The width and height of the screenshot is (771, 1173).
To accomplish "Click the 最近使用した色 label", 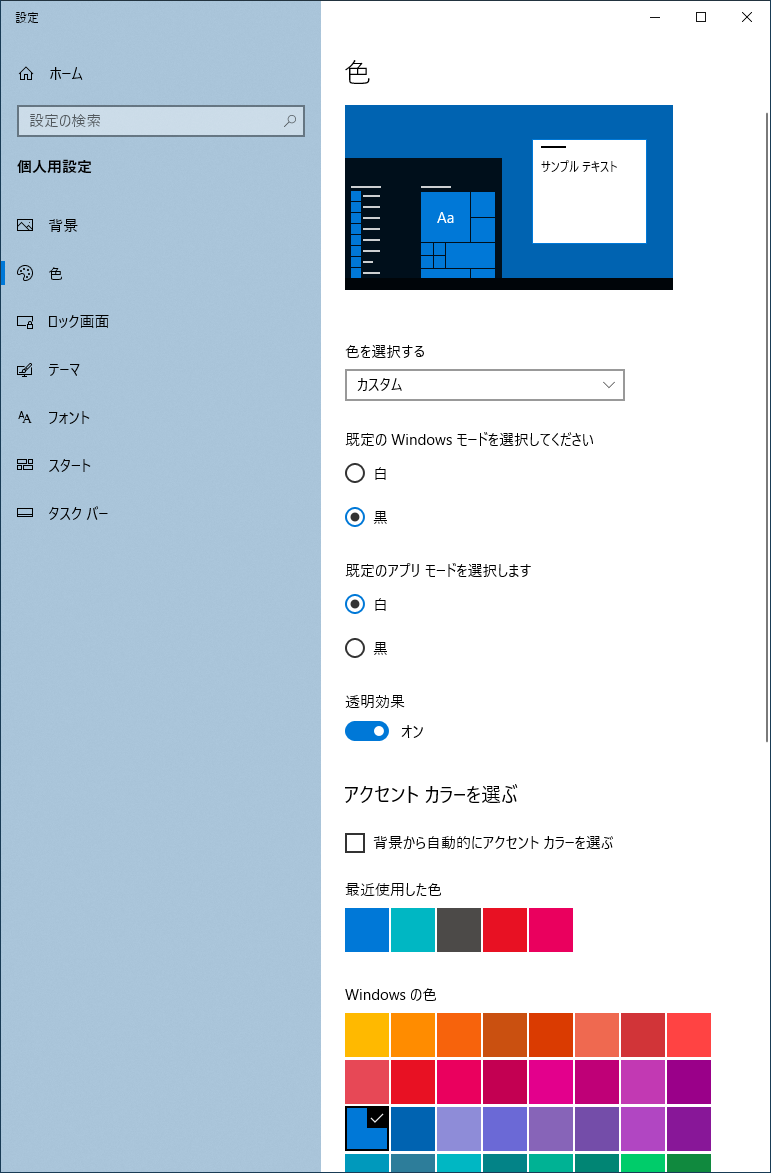I will [393, 889].
